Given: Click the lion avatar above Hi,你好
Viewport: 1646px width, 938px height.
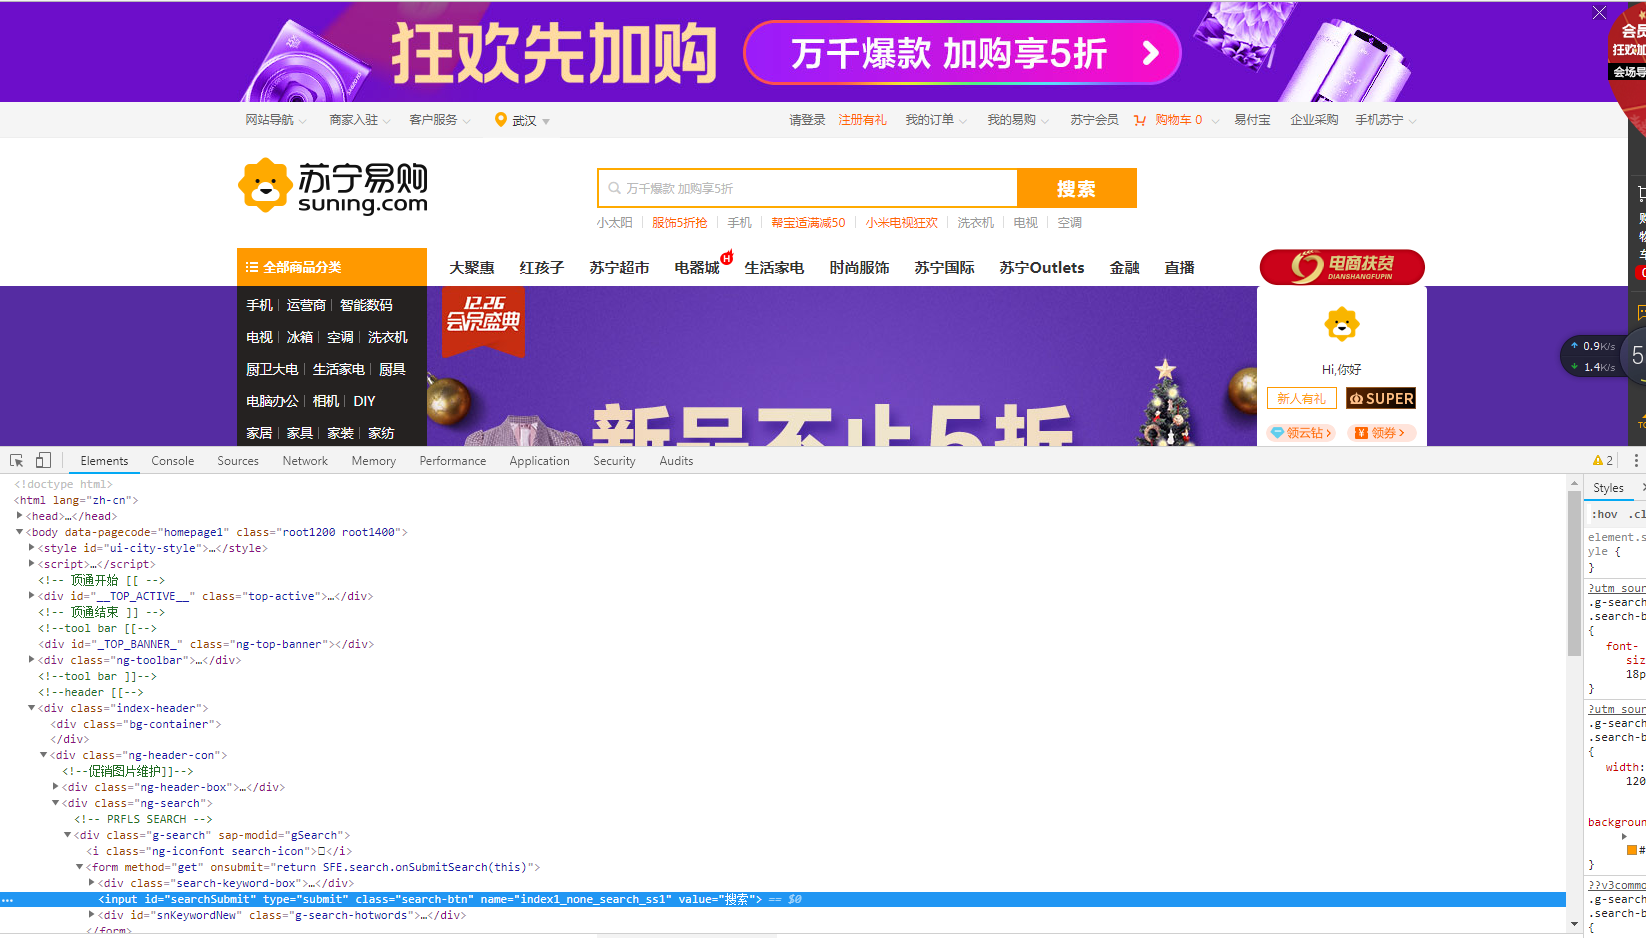Looking at the screenshot, I should pos(1341,324).
